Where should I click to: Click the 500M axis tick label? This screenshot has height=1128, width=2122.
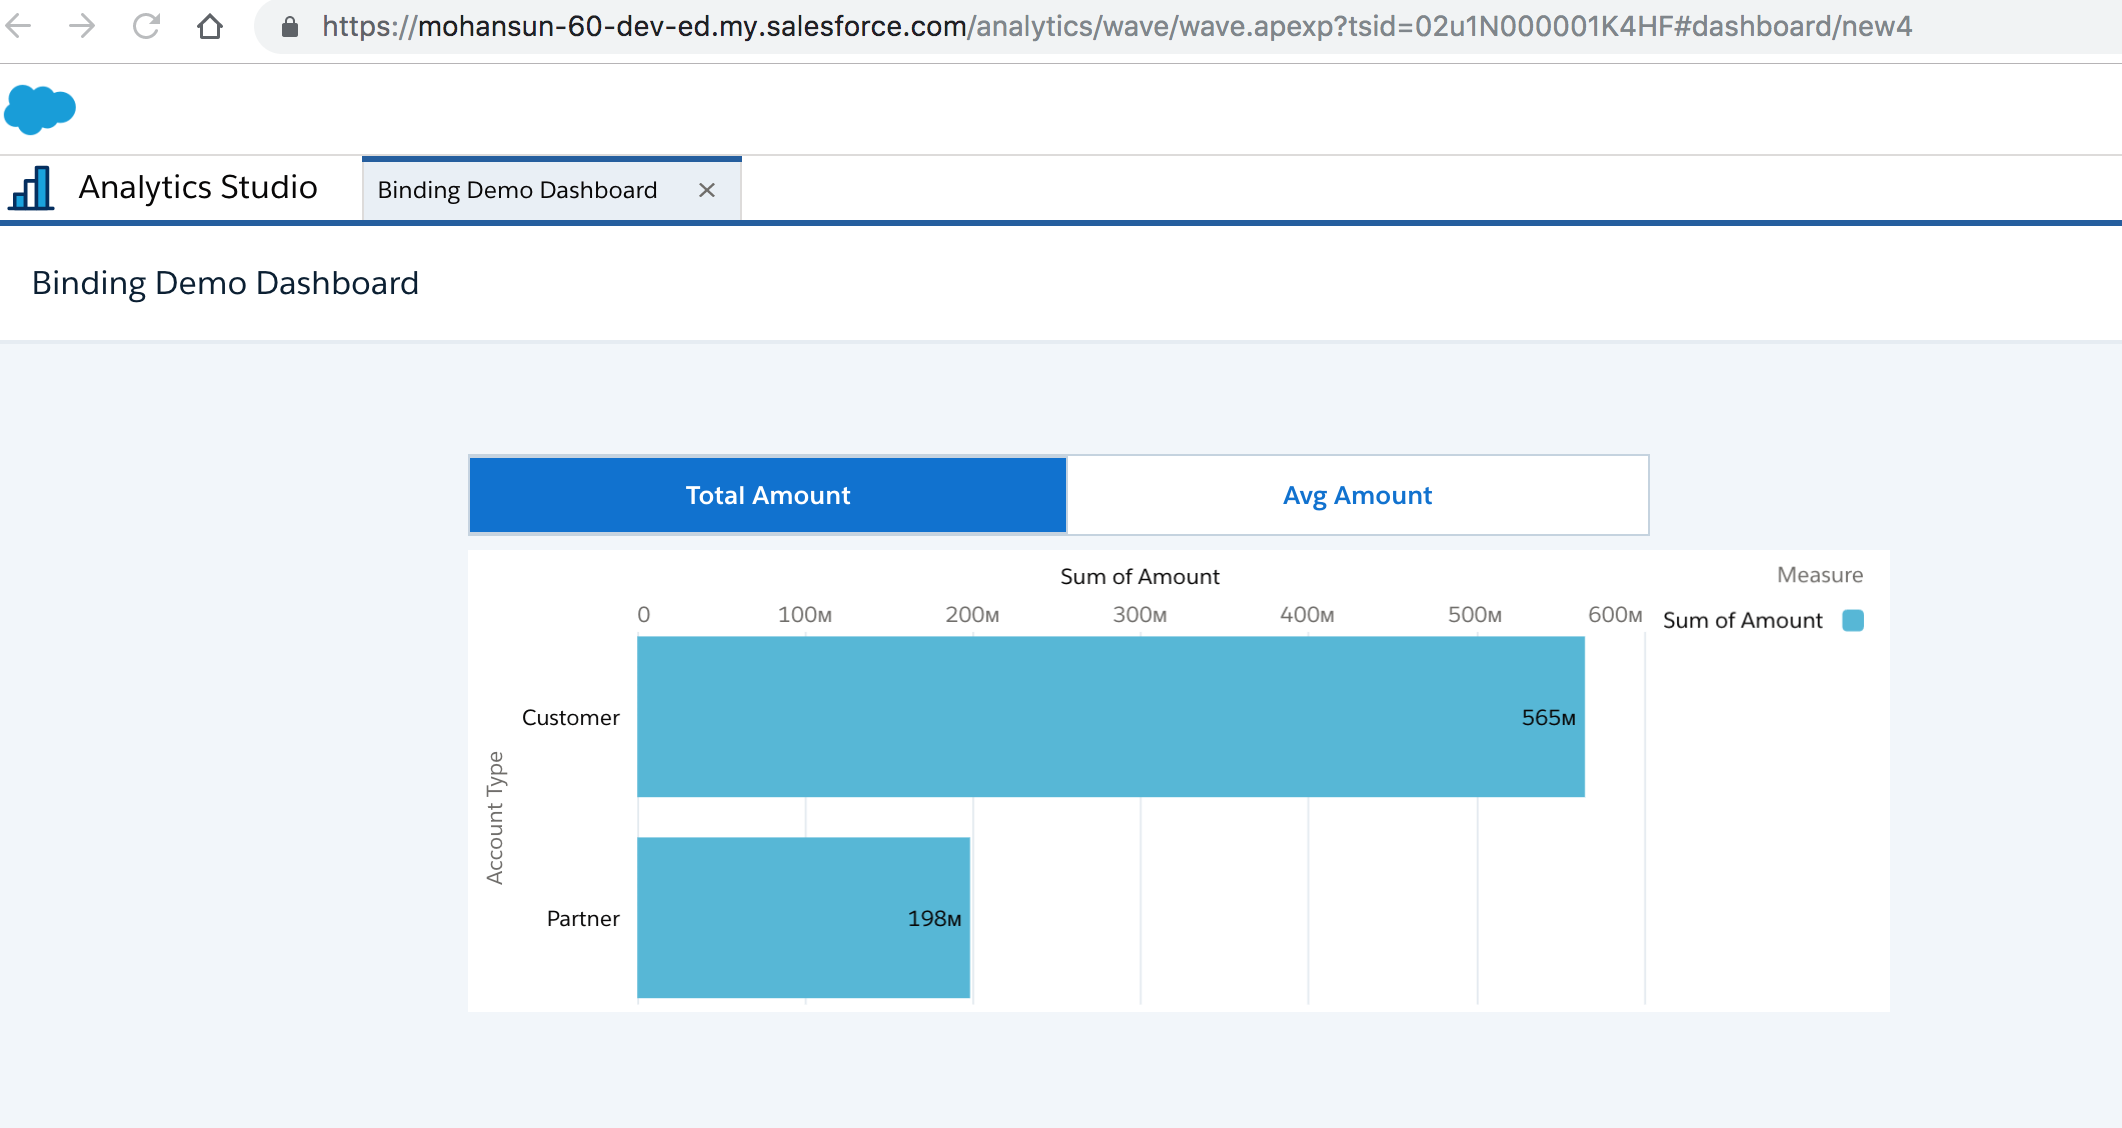(1475, 615)
